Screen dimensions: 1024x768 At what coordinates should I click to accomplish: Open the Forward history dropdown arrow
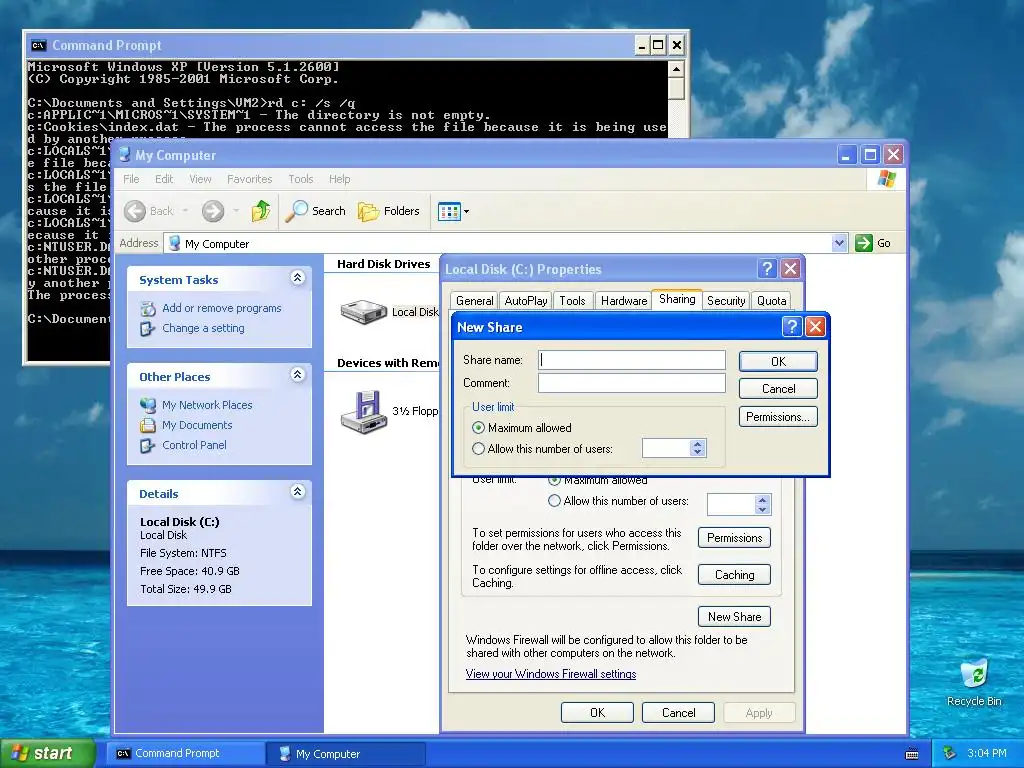click(x=236, y=211)
